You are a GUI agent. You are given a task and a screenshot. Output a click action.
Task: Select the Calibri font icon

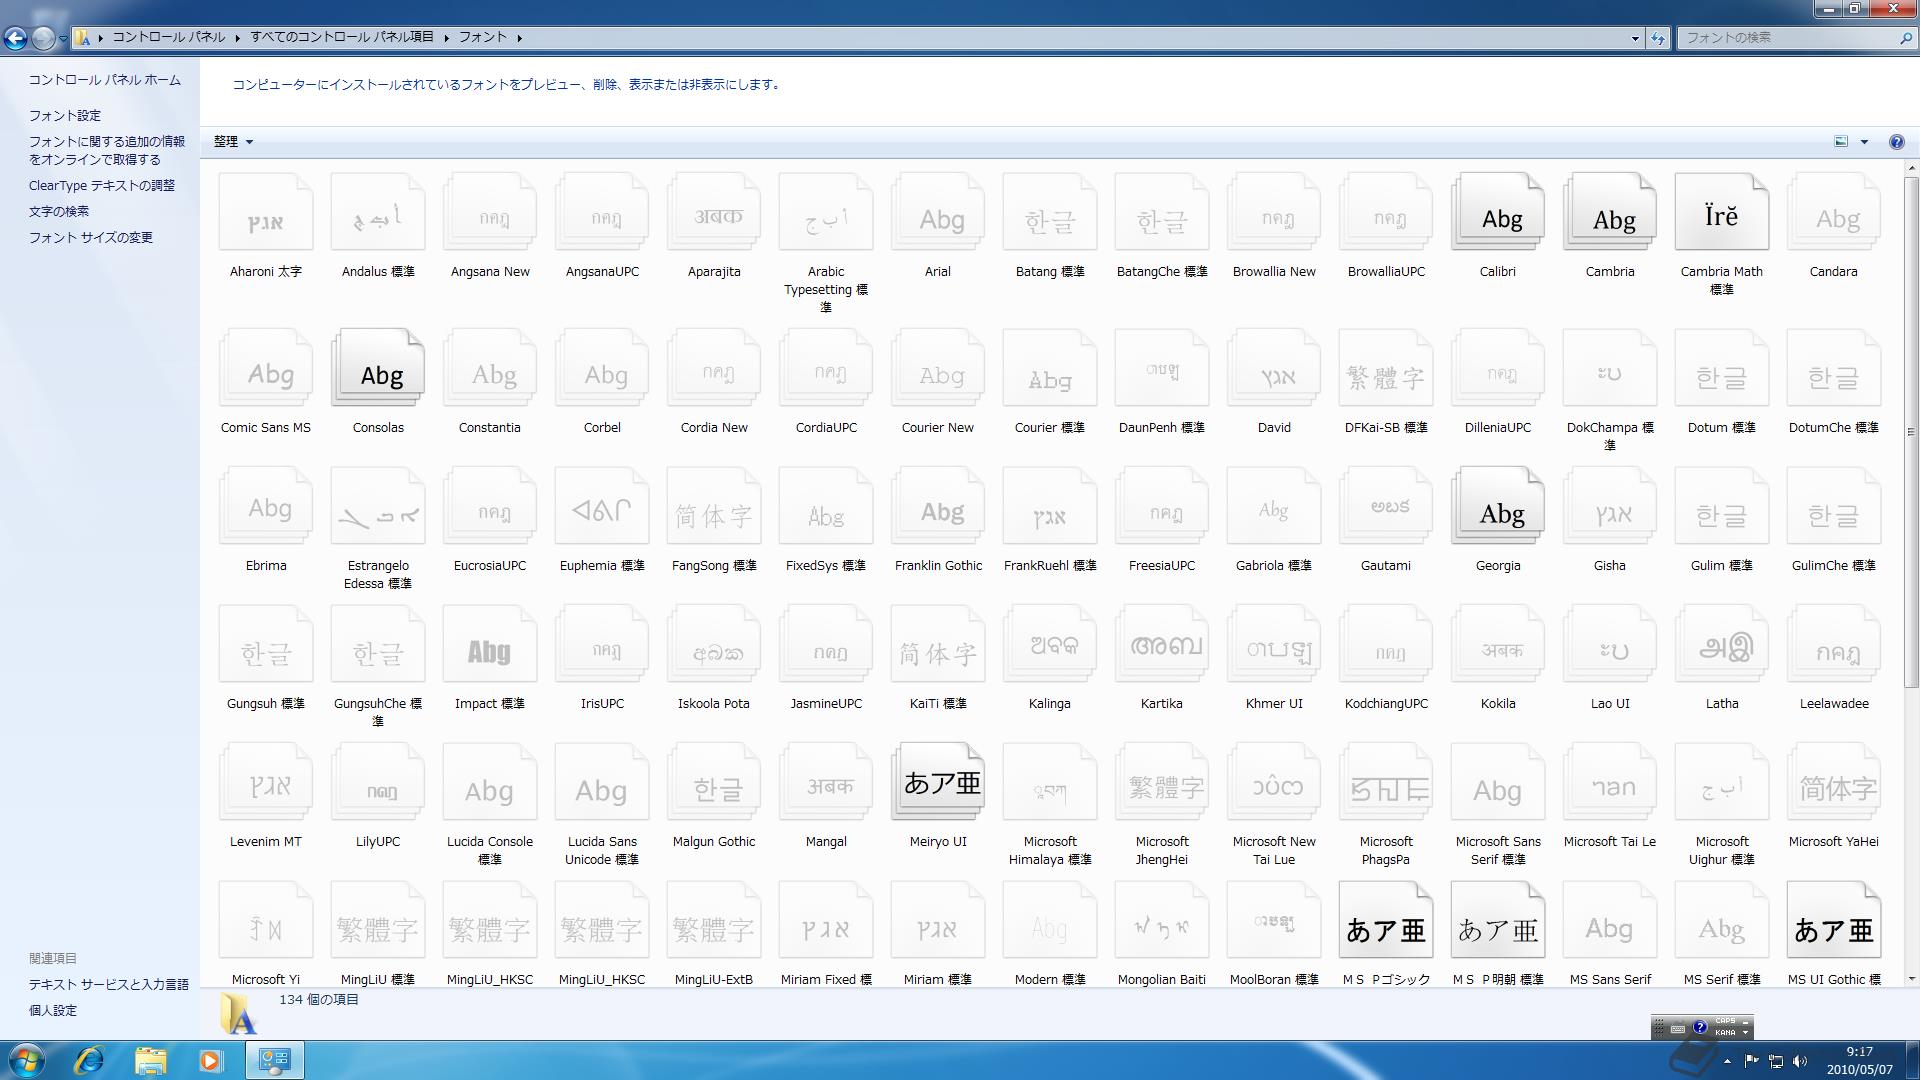click(1497, 212)
